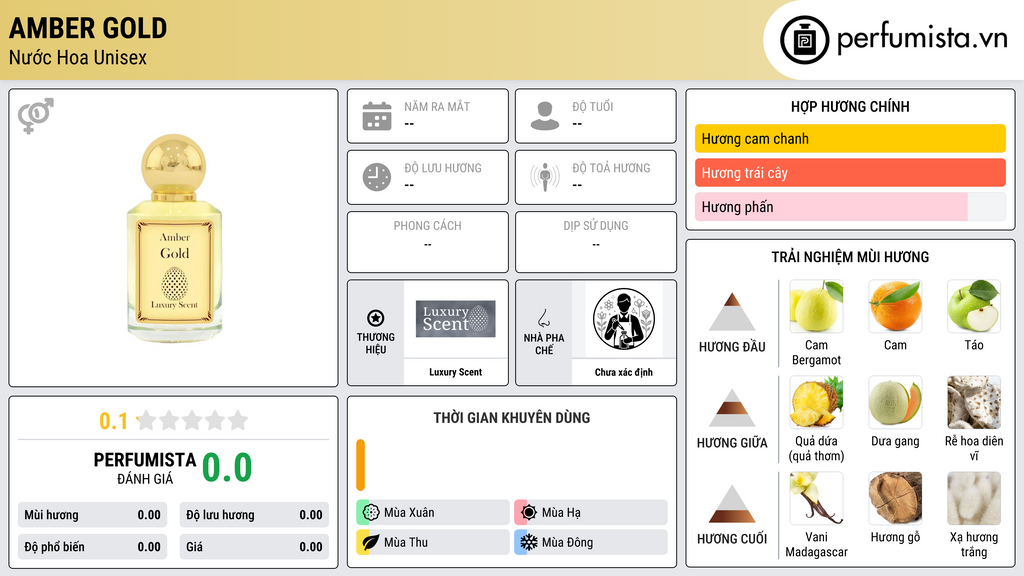Viewport: 1024px width, 576px height.
Task: Open the Amber Gold bottle image
Action: [x=174, y=238]
